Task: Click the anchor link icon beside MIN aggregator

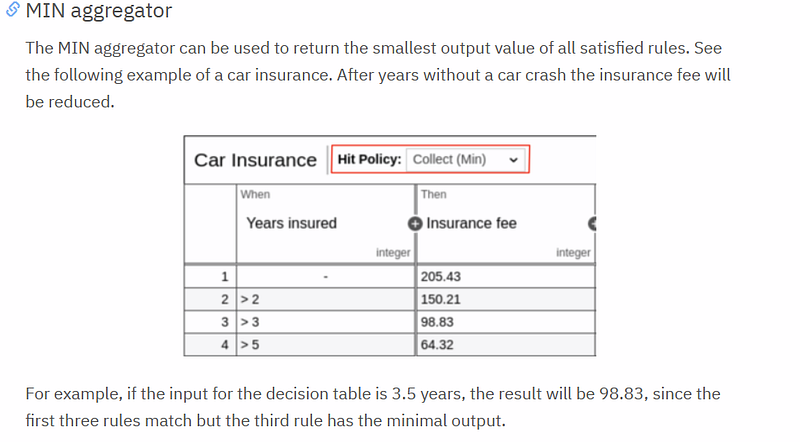Action: (x=13, y=9)
